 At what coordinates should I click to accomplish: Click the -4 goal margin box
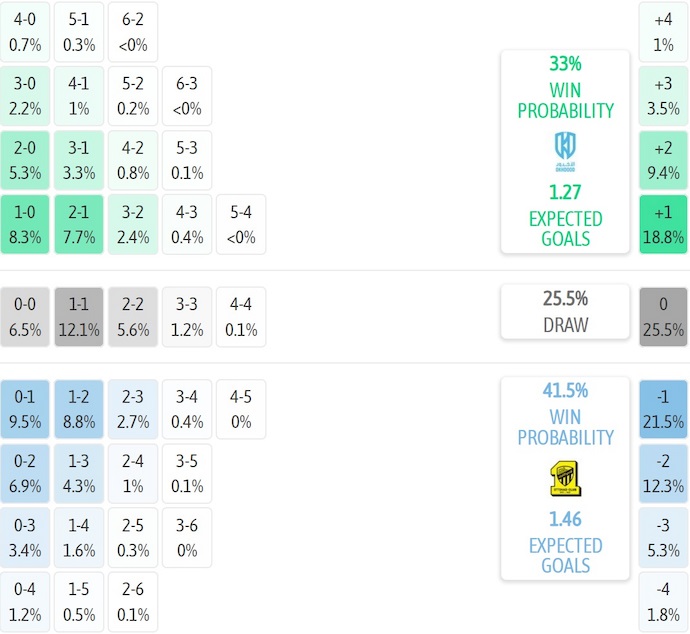point(663,601)
